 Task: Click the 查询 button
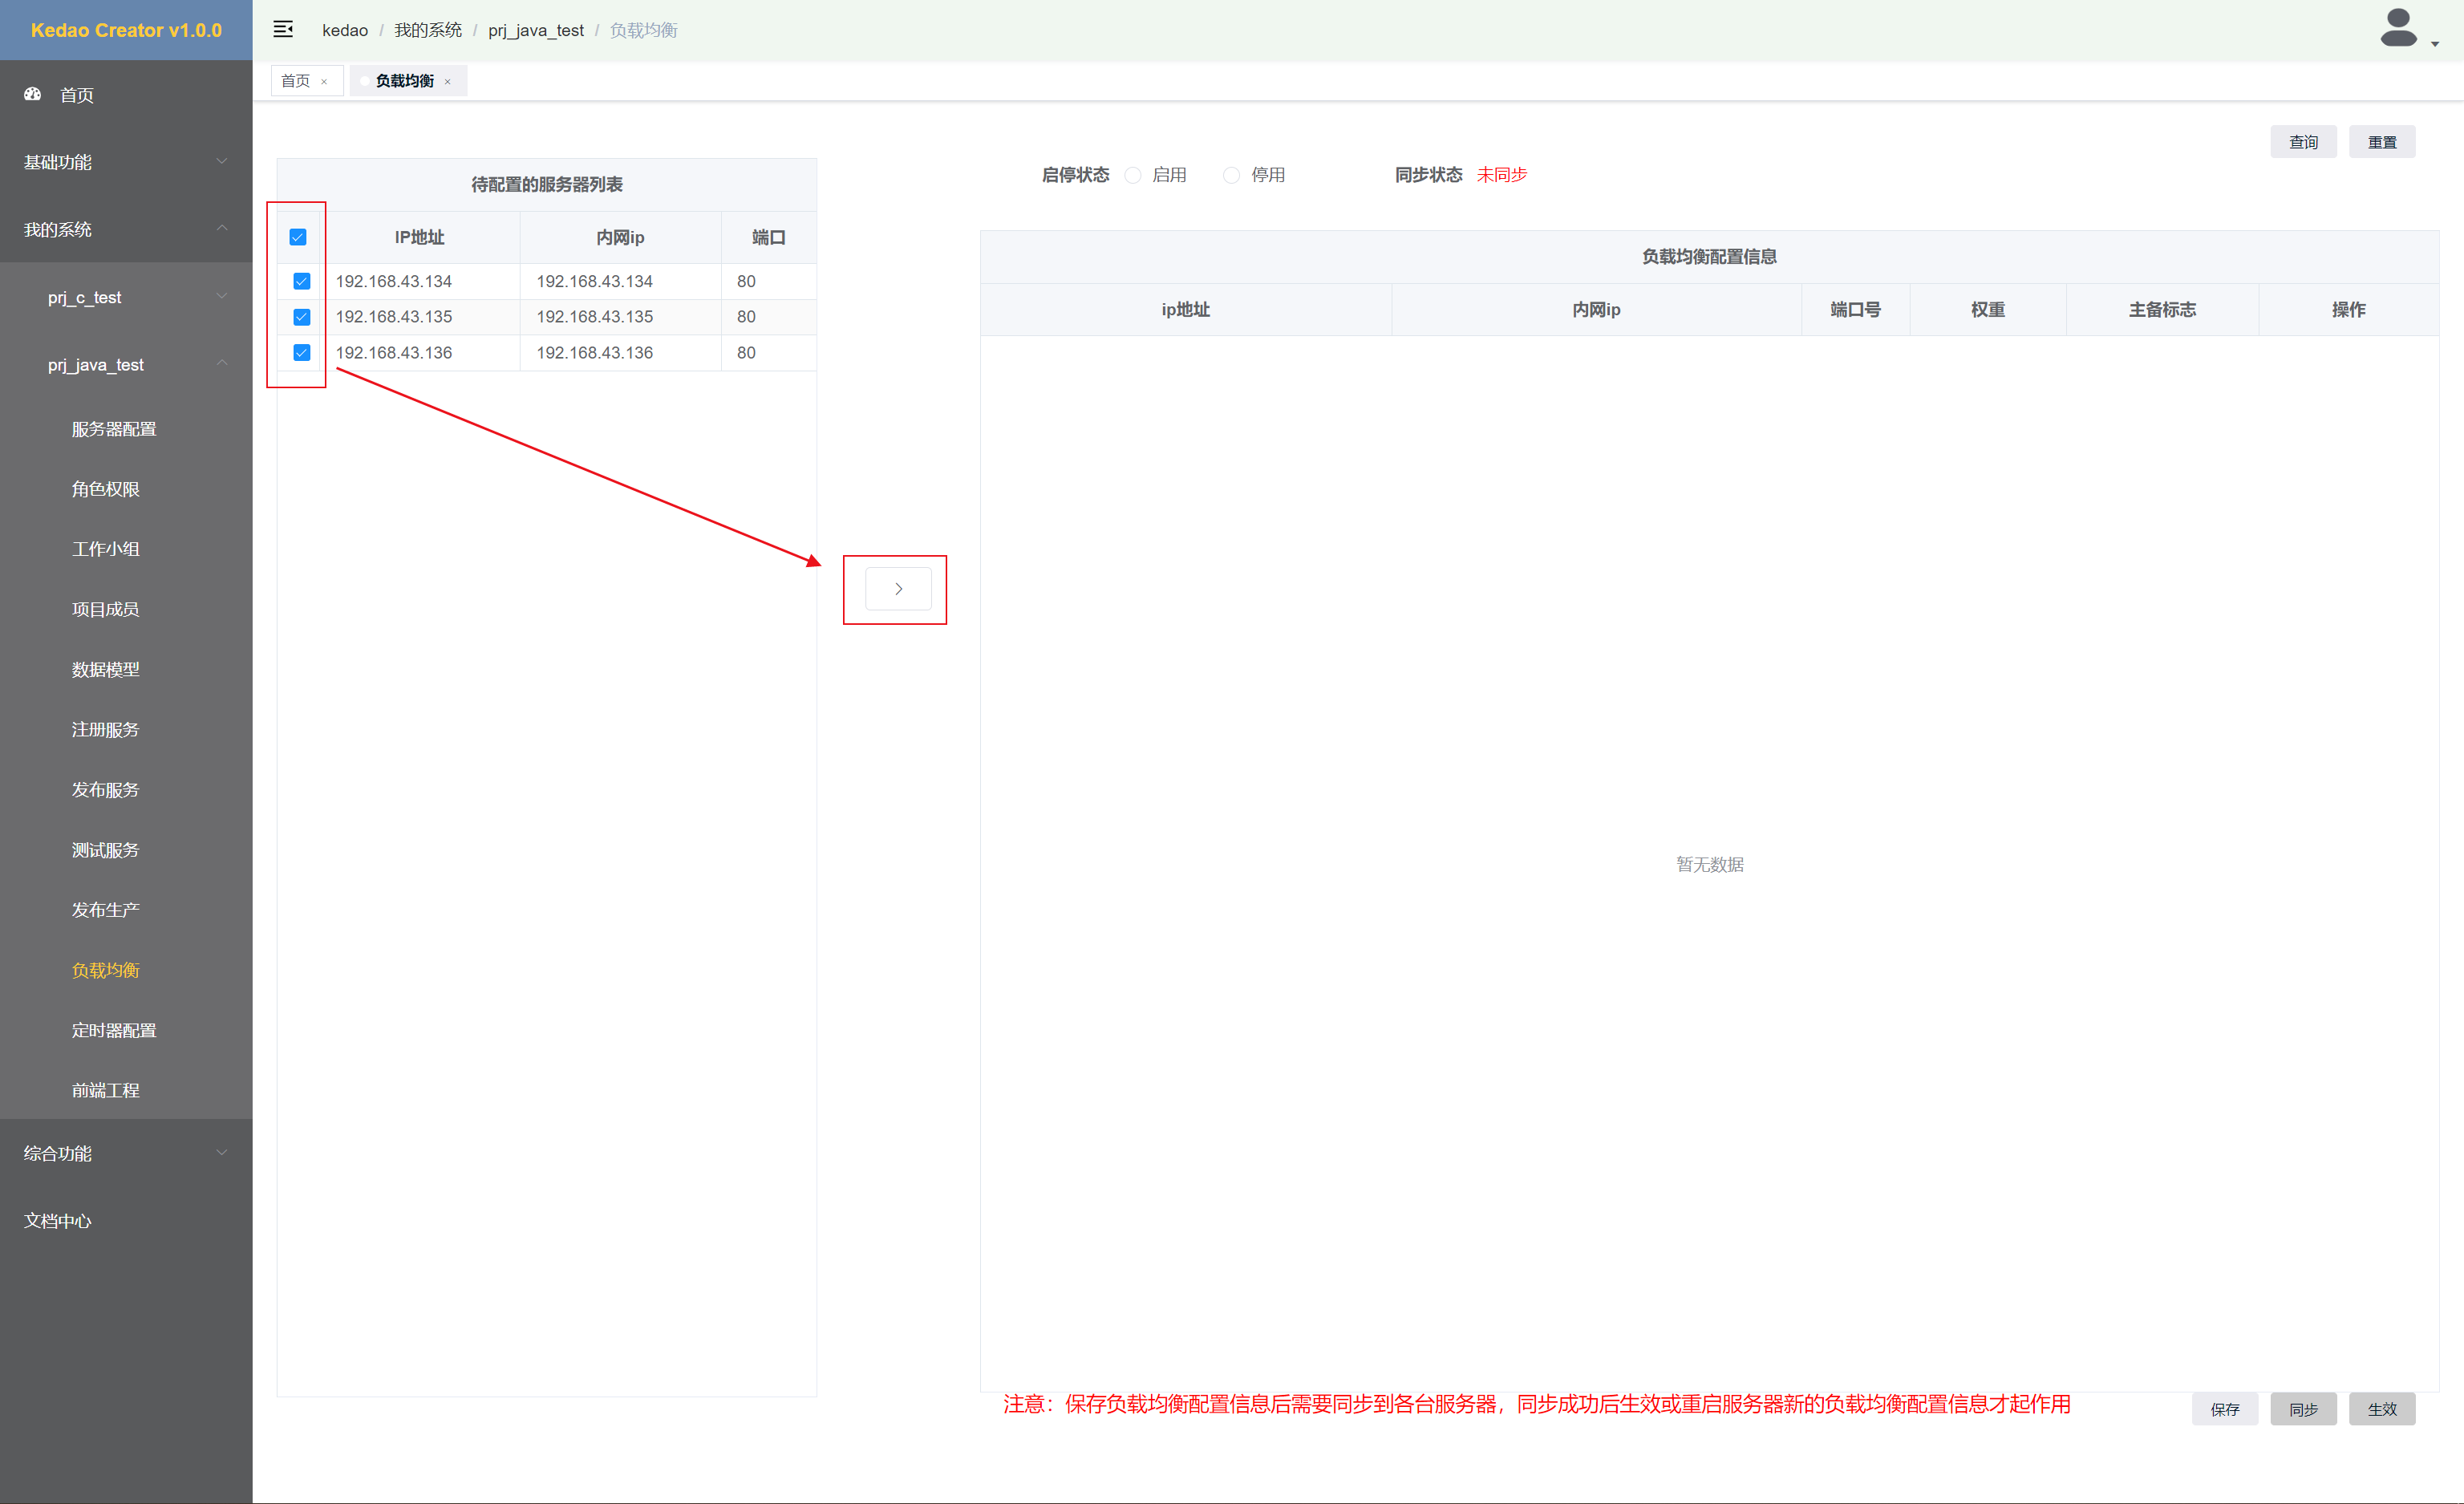click(x=2303, y=142)
